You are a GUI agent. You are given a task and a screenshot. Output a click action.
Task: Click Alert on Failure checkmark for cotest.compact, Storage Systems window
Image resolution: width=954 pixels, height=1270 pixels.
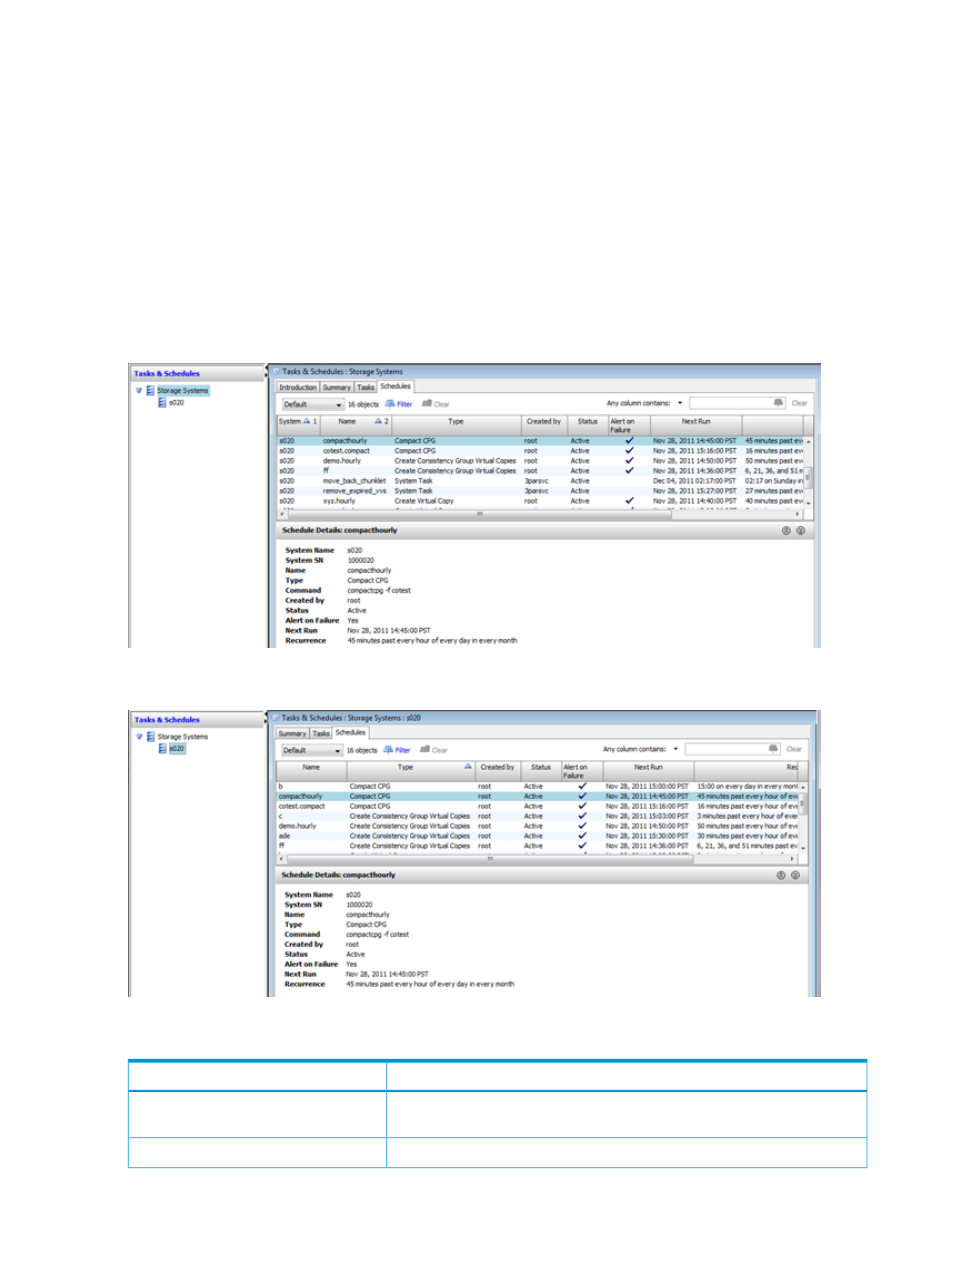(x=629, y=451)
